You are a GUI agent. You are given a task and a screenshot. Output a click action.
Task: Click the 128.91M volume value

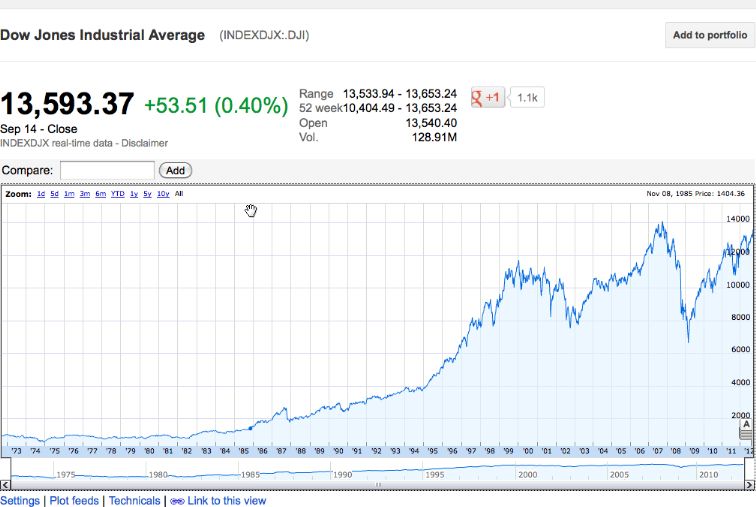(434, 137)
